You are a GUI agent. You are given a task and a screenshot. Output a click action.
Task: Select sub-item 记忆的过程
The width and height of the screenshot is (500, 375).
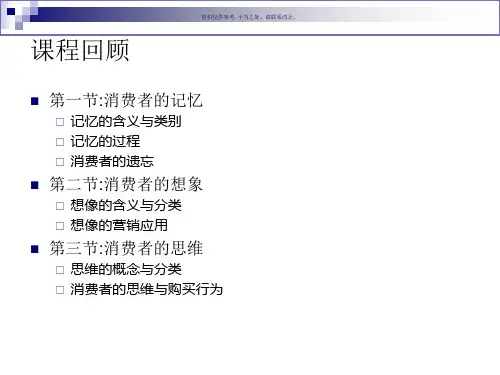[105, 141]
